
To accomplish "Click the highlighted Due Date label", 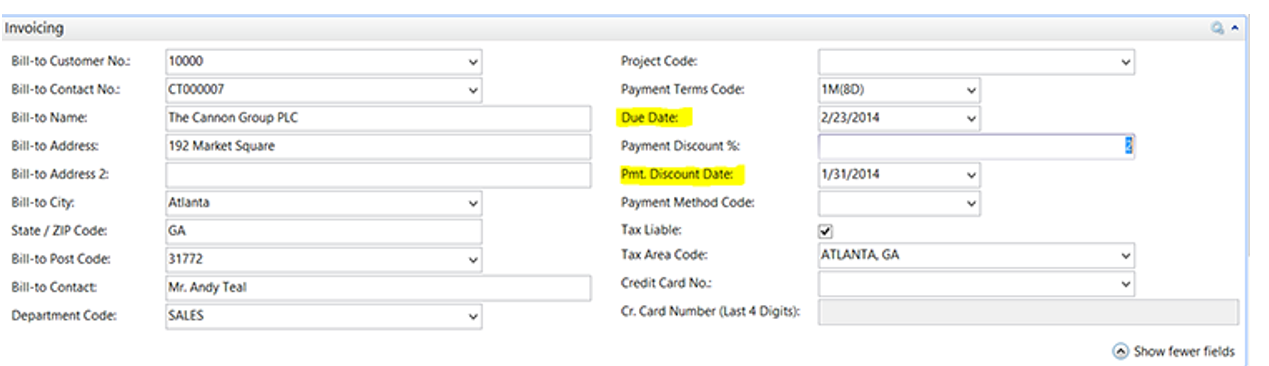I will pos(650,118).
